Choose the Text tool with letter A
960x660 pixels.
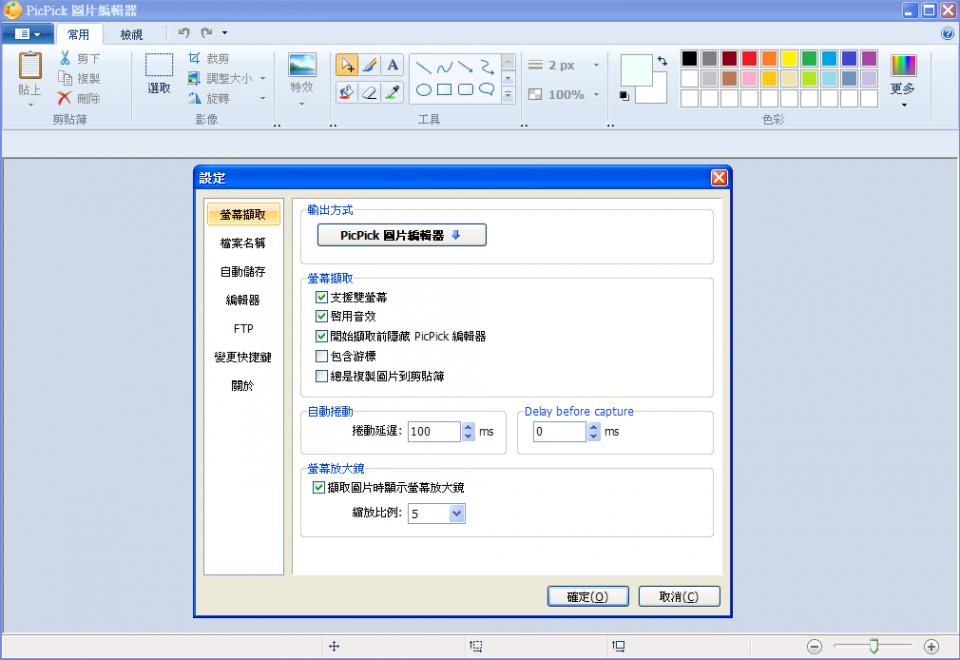pyautogui.click(x=392, y=65)
